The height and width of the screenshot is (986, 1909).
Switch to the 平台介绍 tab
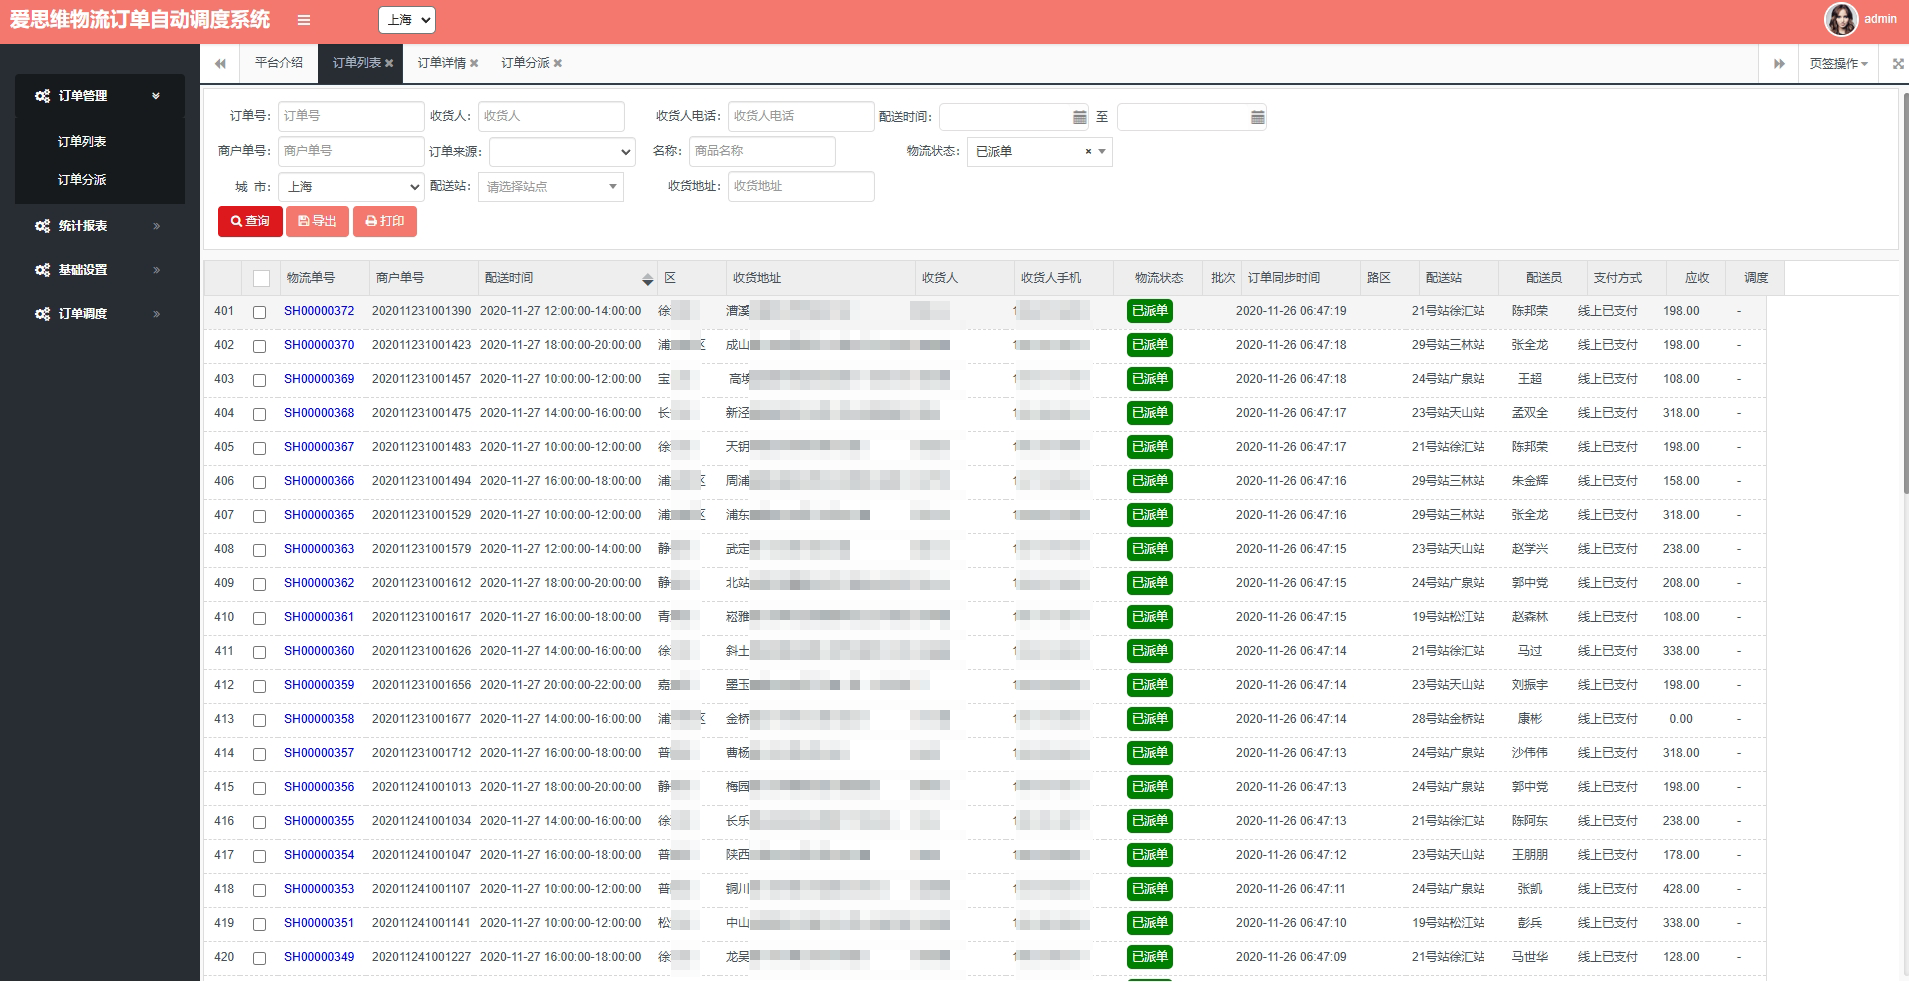point(279,63)
